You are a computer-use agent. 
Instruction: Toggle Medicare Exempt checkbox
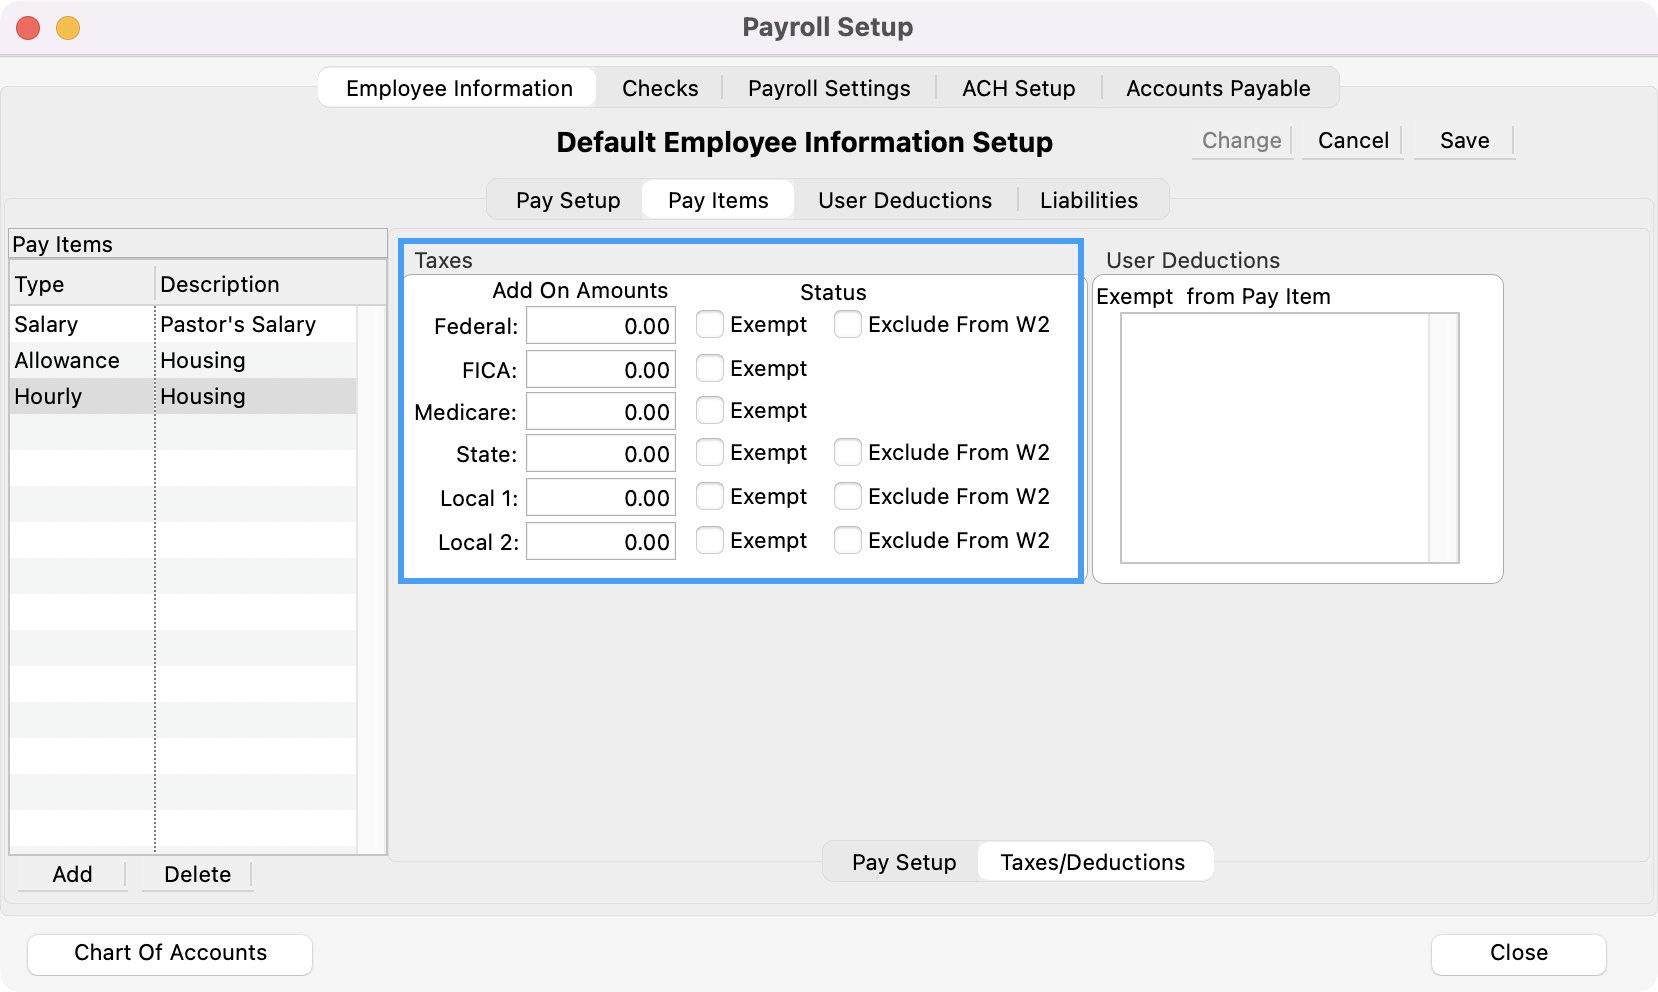[710, 411]
